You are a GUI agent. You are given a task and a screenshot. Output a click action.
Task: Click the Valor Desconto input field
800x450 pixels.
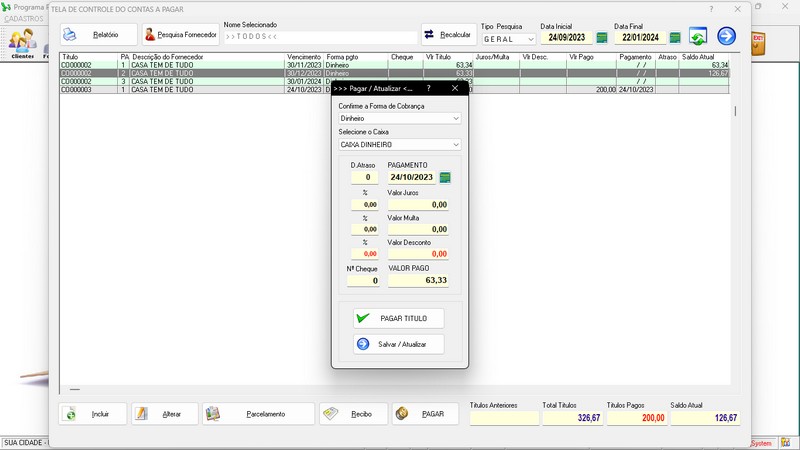(417, 254)
